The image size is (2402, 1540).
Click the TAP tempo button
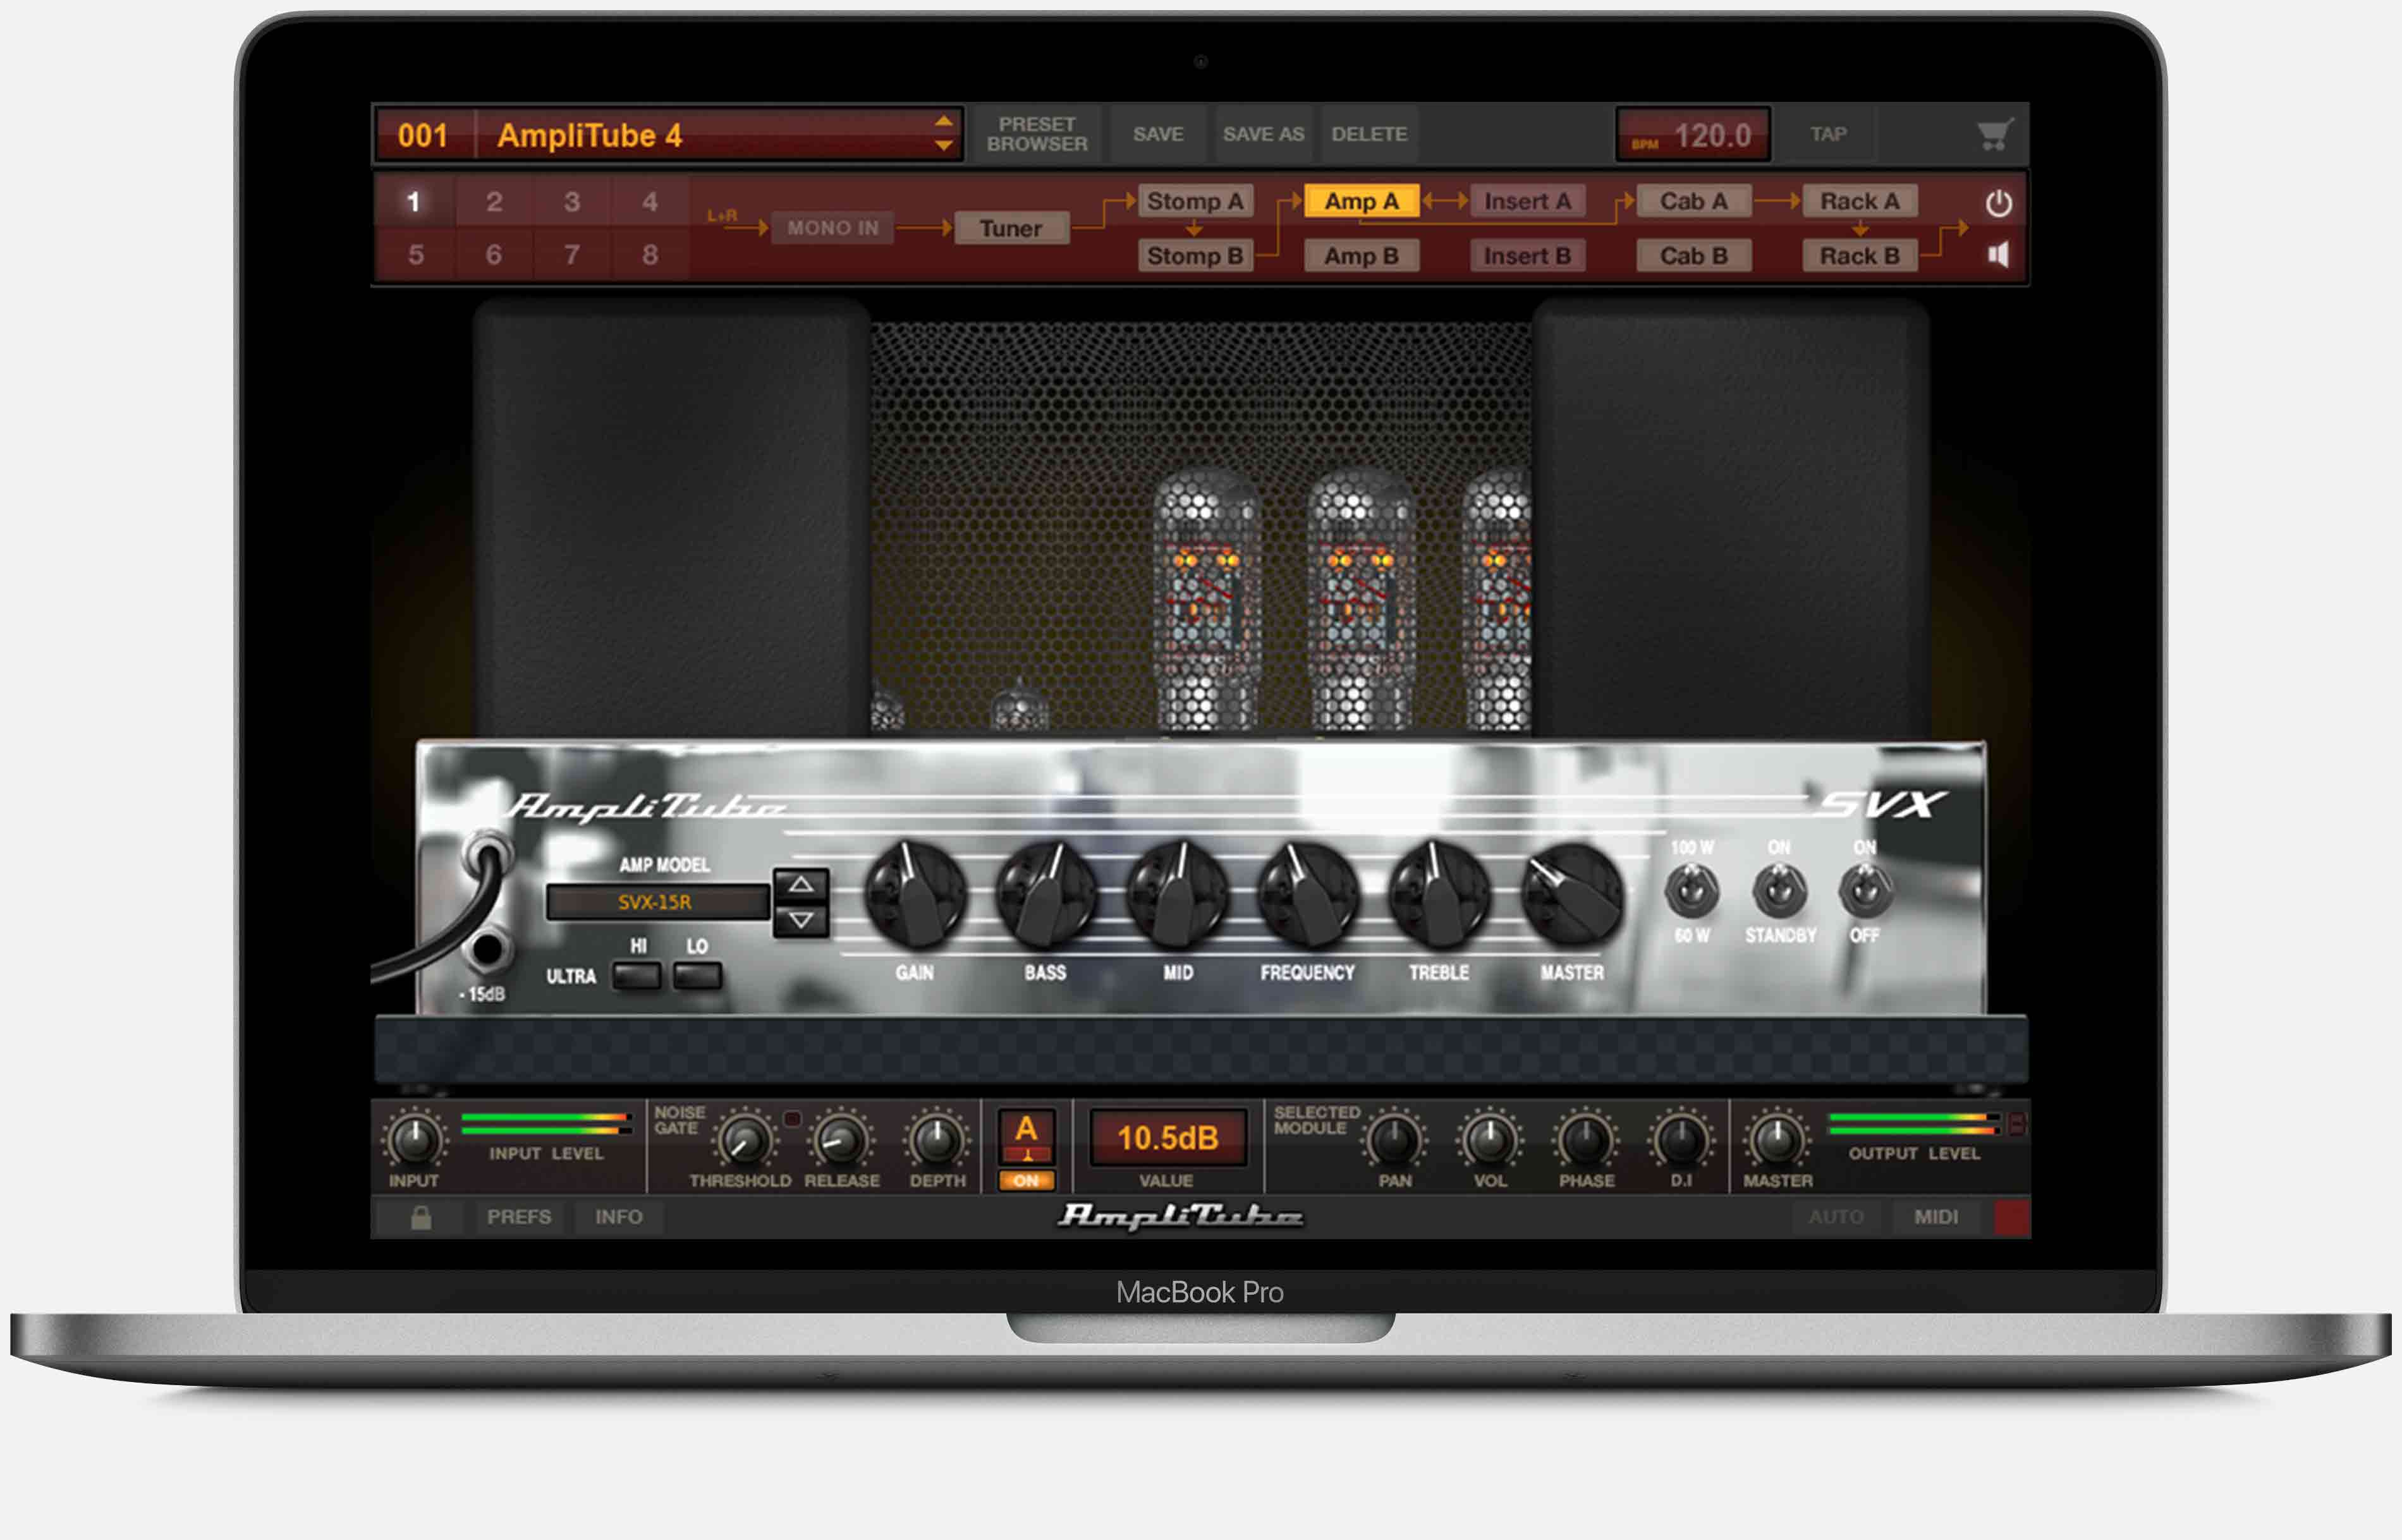tap(1828, 134)
